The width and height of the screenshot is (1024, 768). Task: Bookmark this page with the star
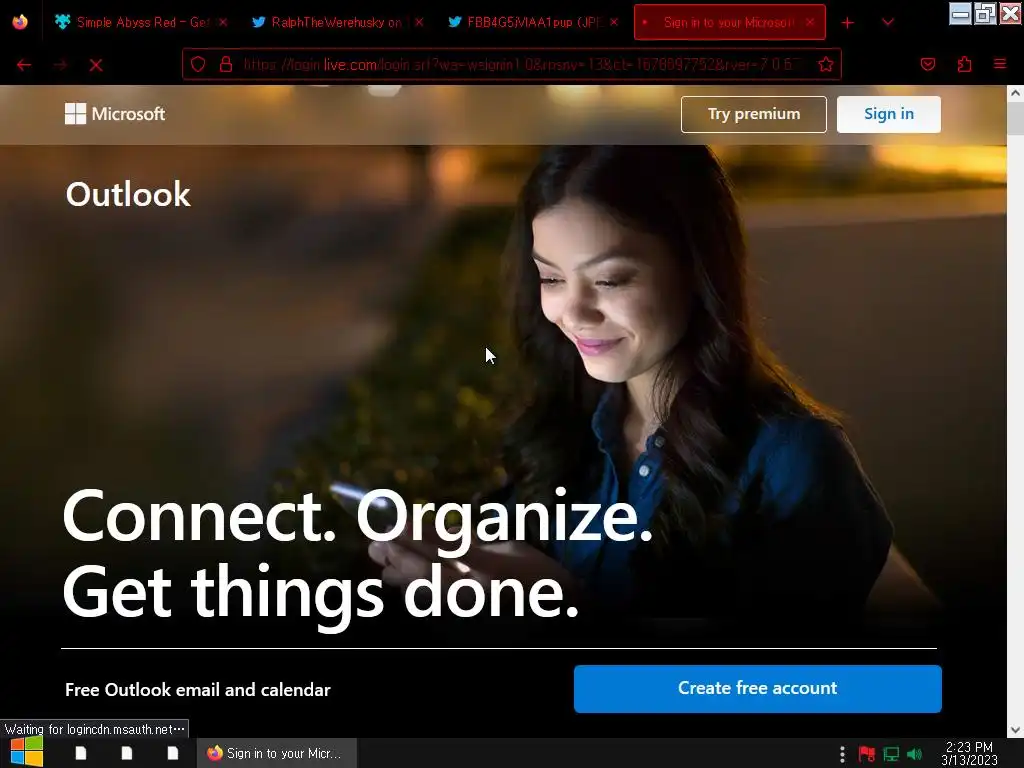(x=826, y=64)
